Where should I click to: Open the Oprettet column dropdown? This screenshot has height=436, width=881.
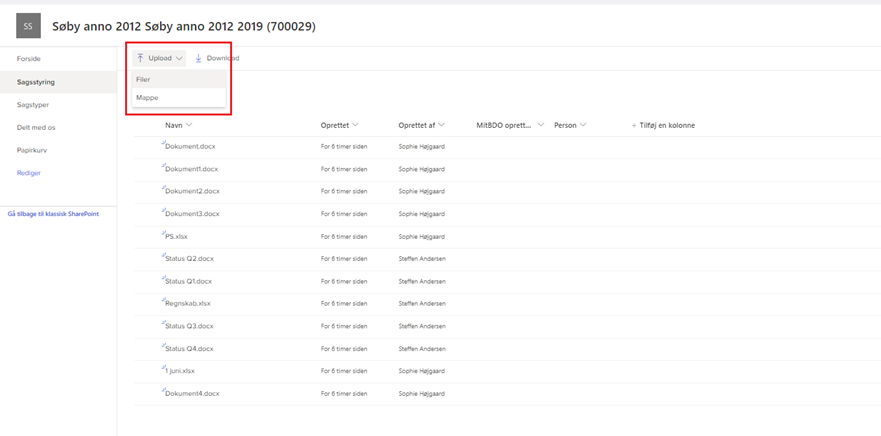[x=355, y=125]
